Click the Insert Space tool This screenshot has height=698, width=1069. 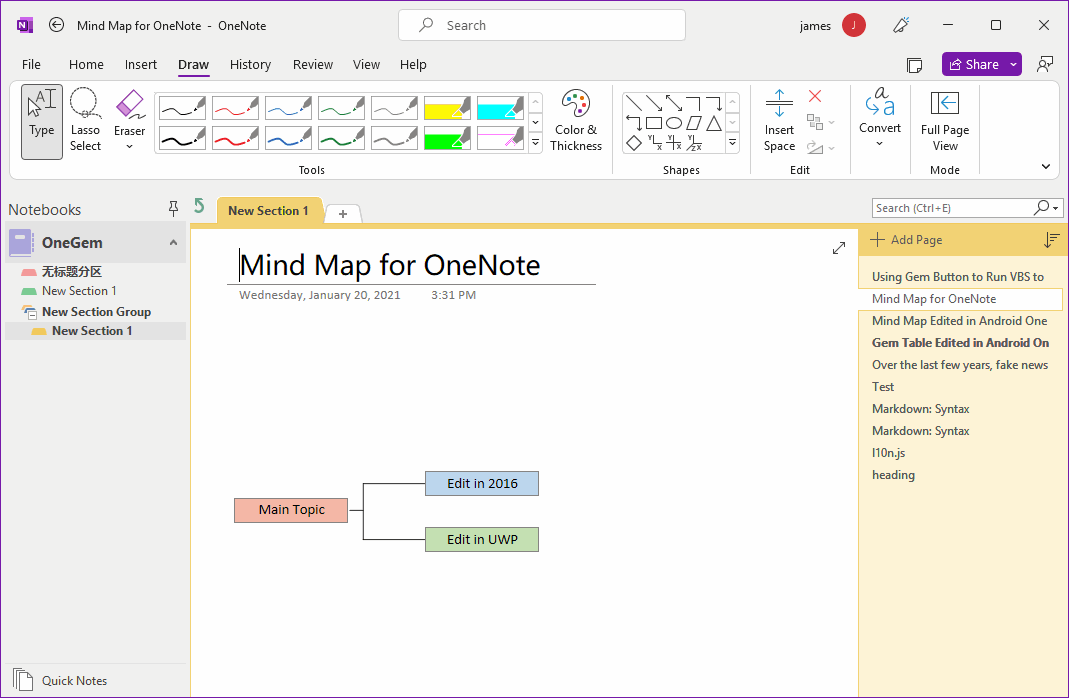coord(779,121)
